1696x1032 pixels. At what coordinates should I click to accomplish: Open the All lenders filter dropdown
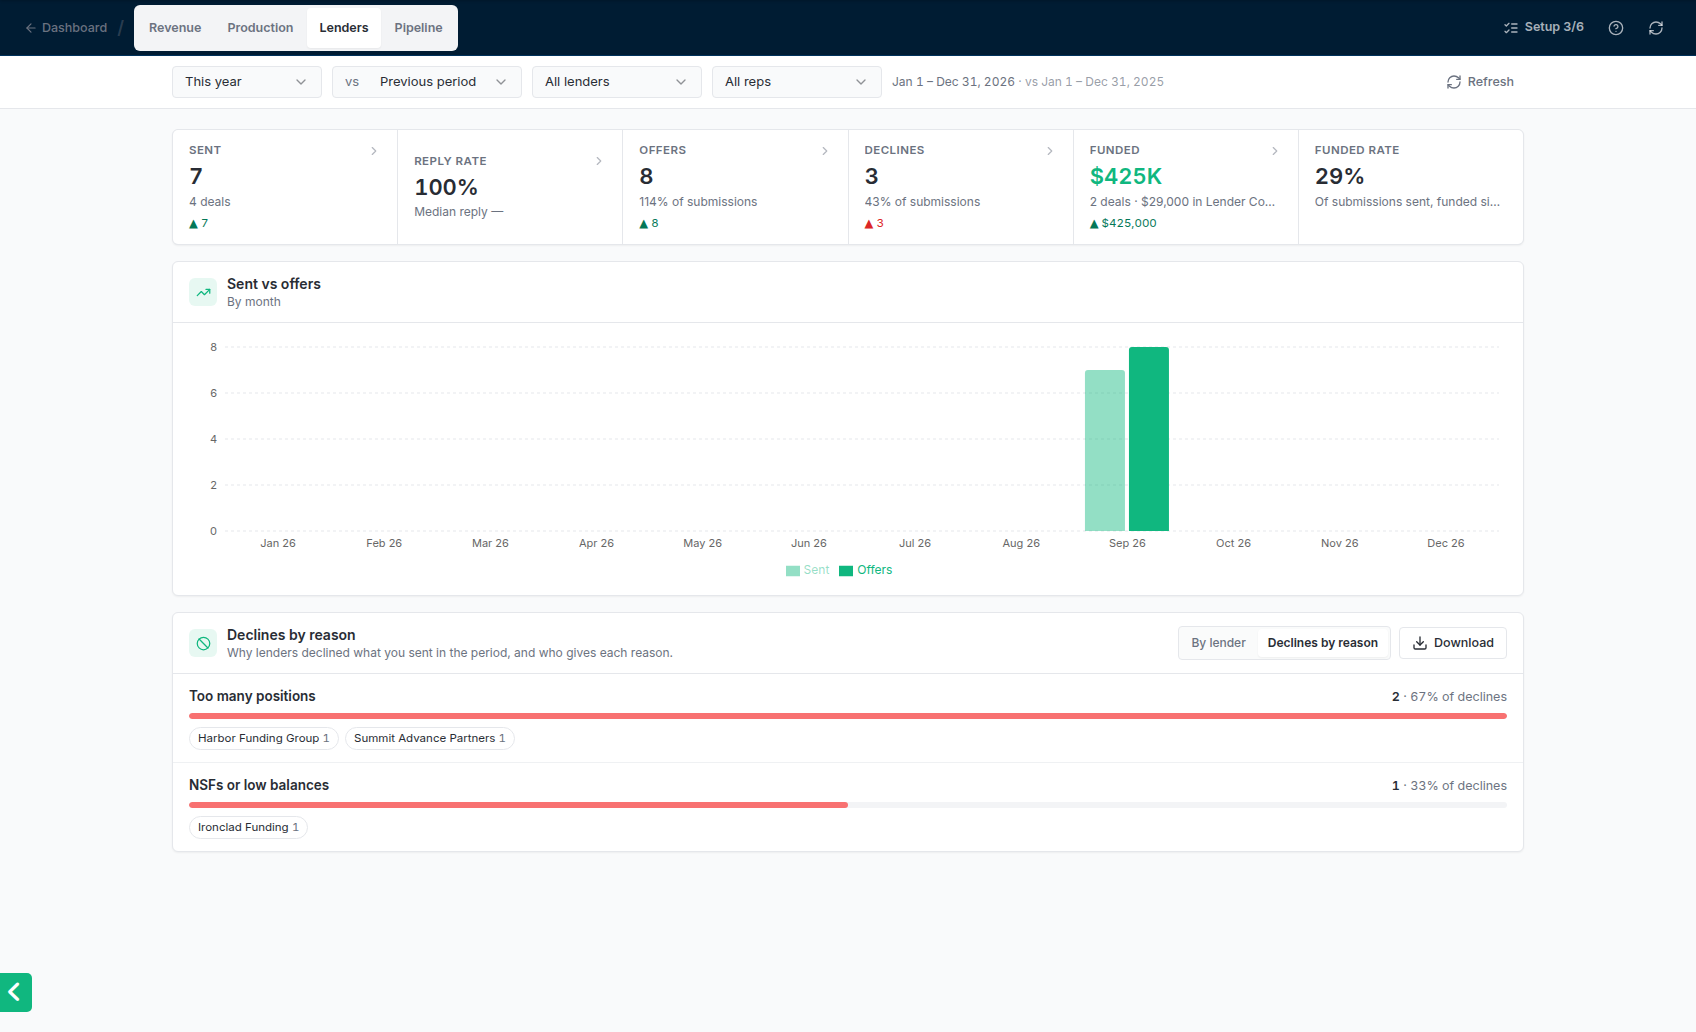tap(617, 82)
